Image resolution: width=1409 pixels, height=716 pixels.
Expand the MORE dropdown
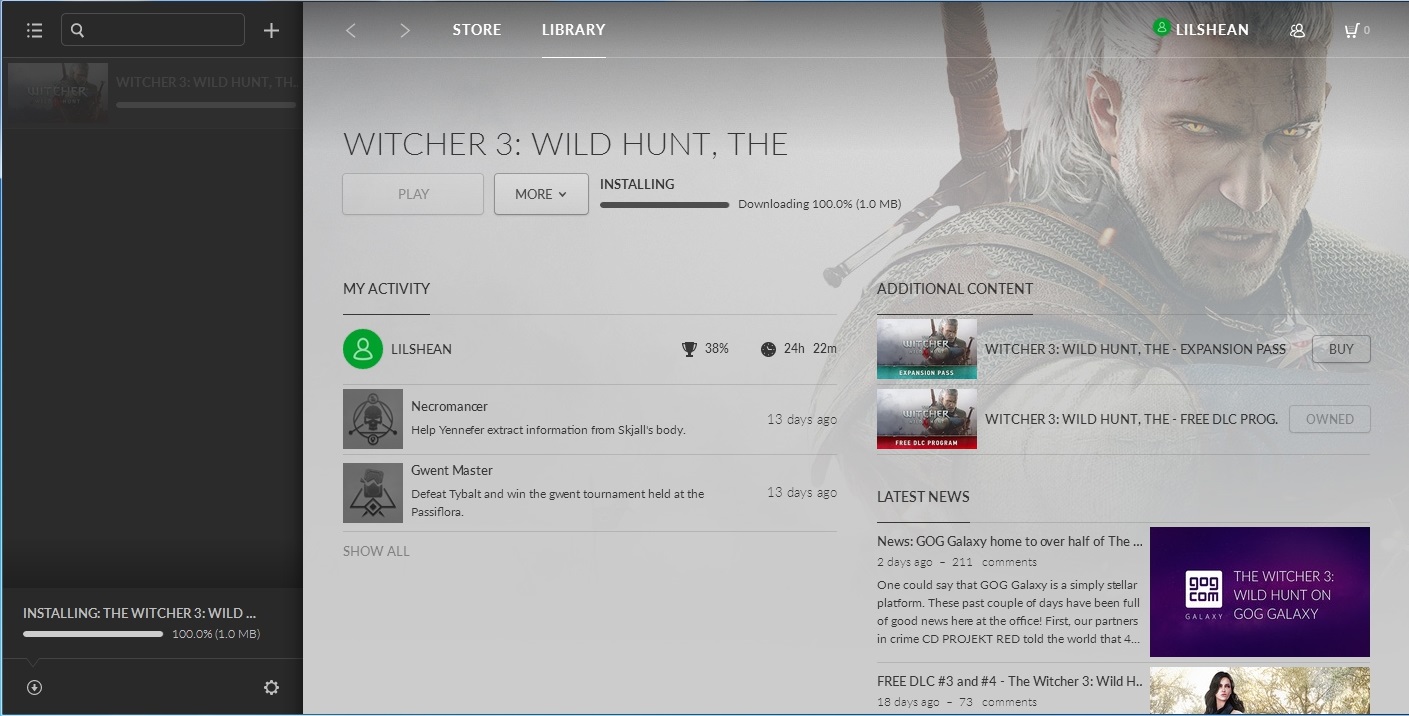541,194
